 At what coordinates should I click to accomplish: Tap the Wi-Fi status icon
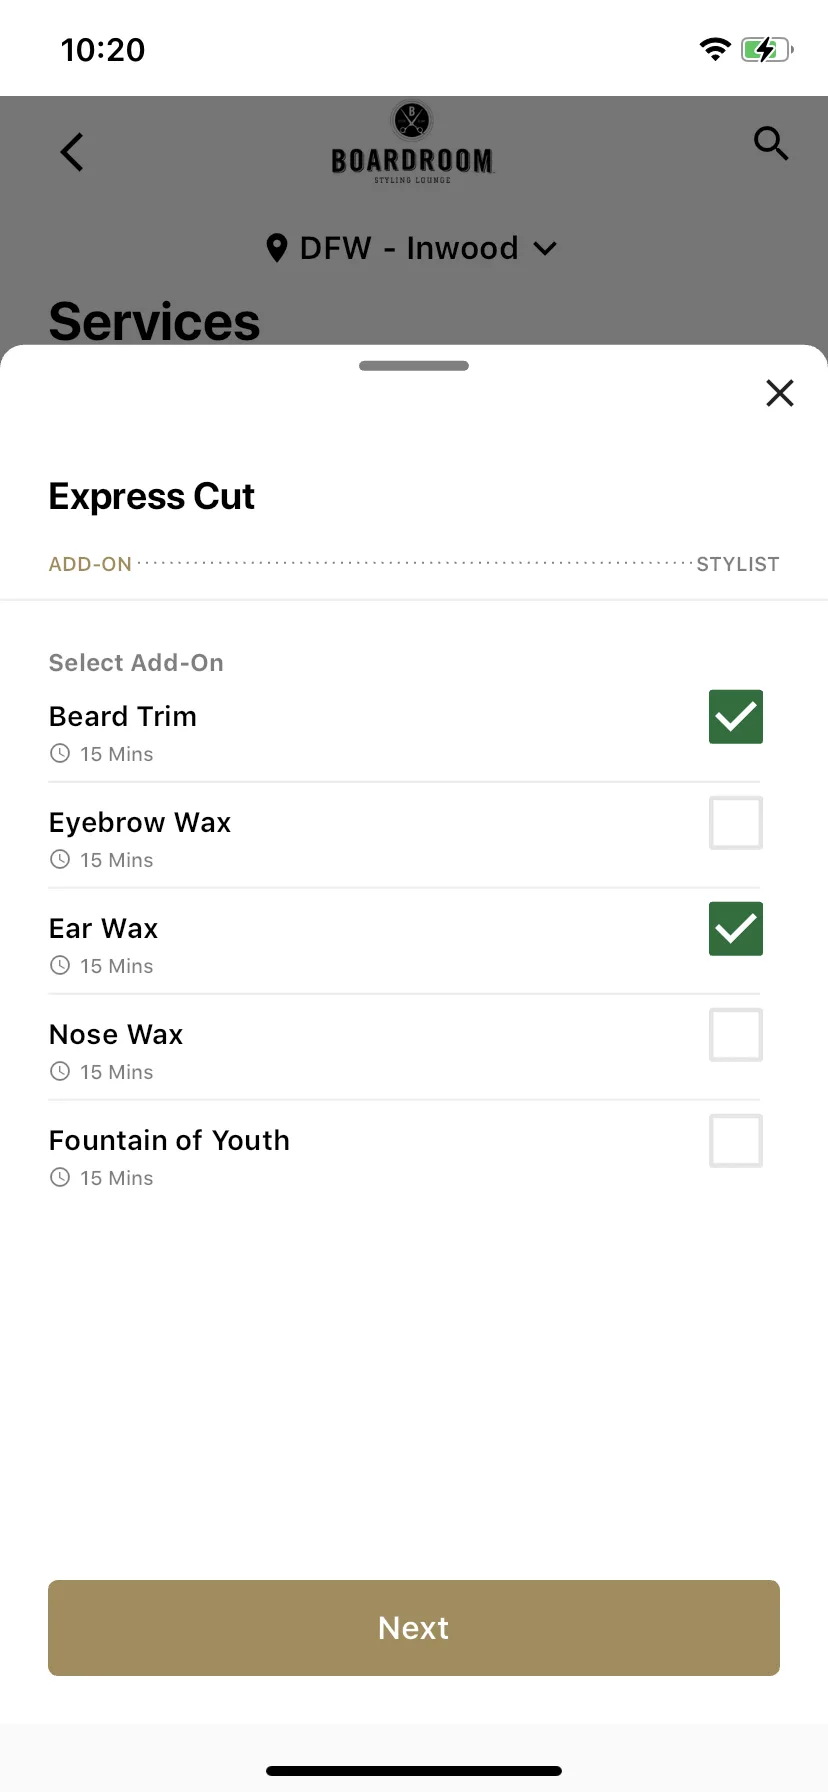(x=715, y=49)
